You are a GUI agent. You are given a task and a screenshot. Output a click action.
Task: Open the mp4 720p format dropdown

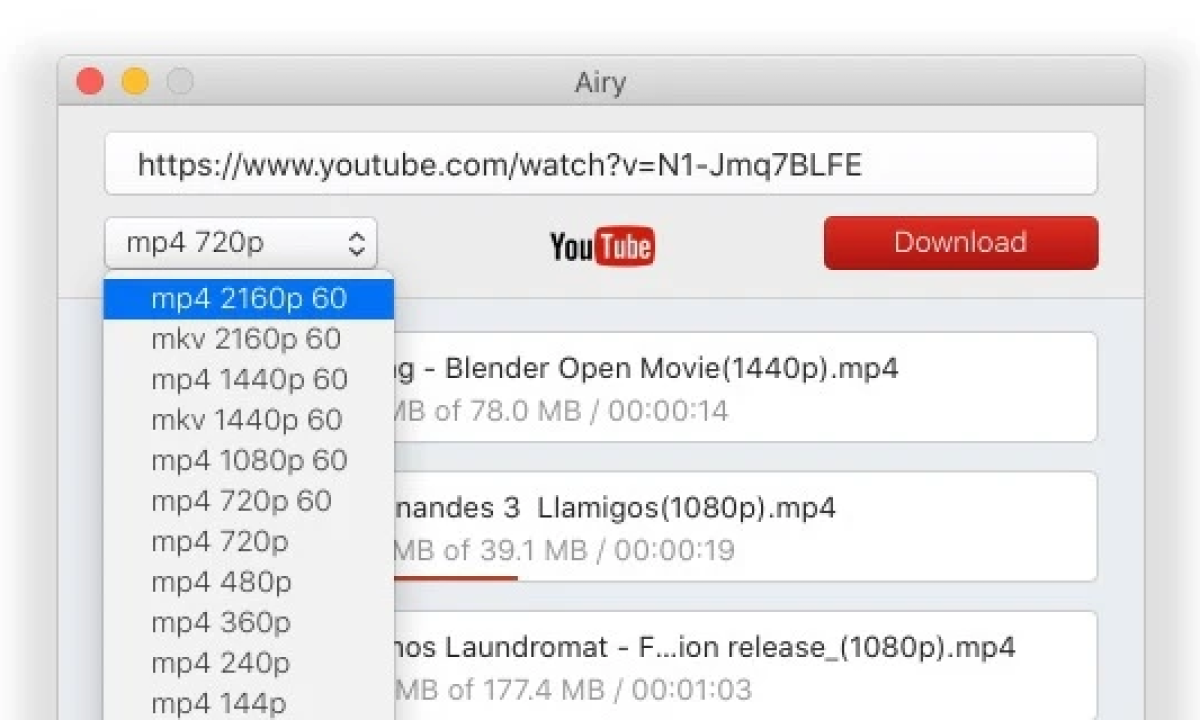[x=241, y=243]
